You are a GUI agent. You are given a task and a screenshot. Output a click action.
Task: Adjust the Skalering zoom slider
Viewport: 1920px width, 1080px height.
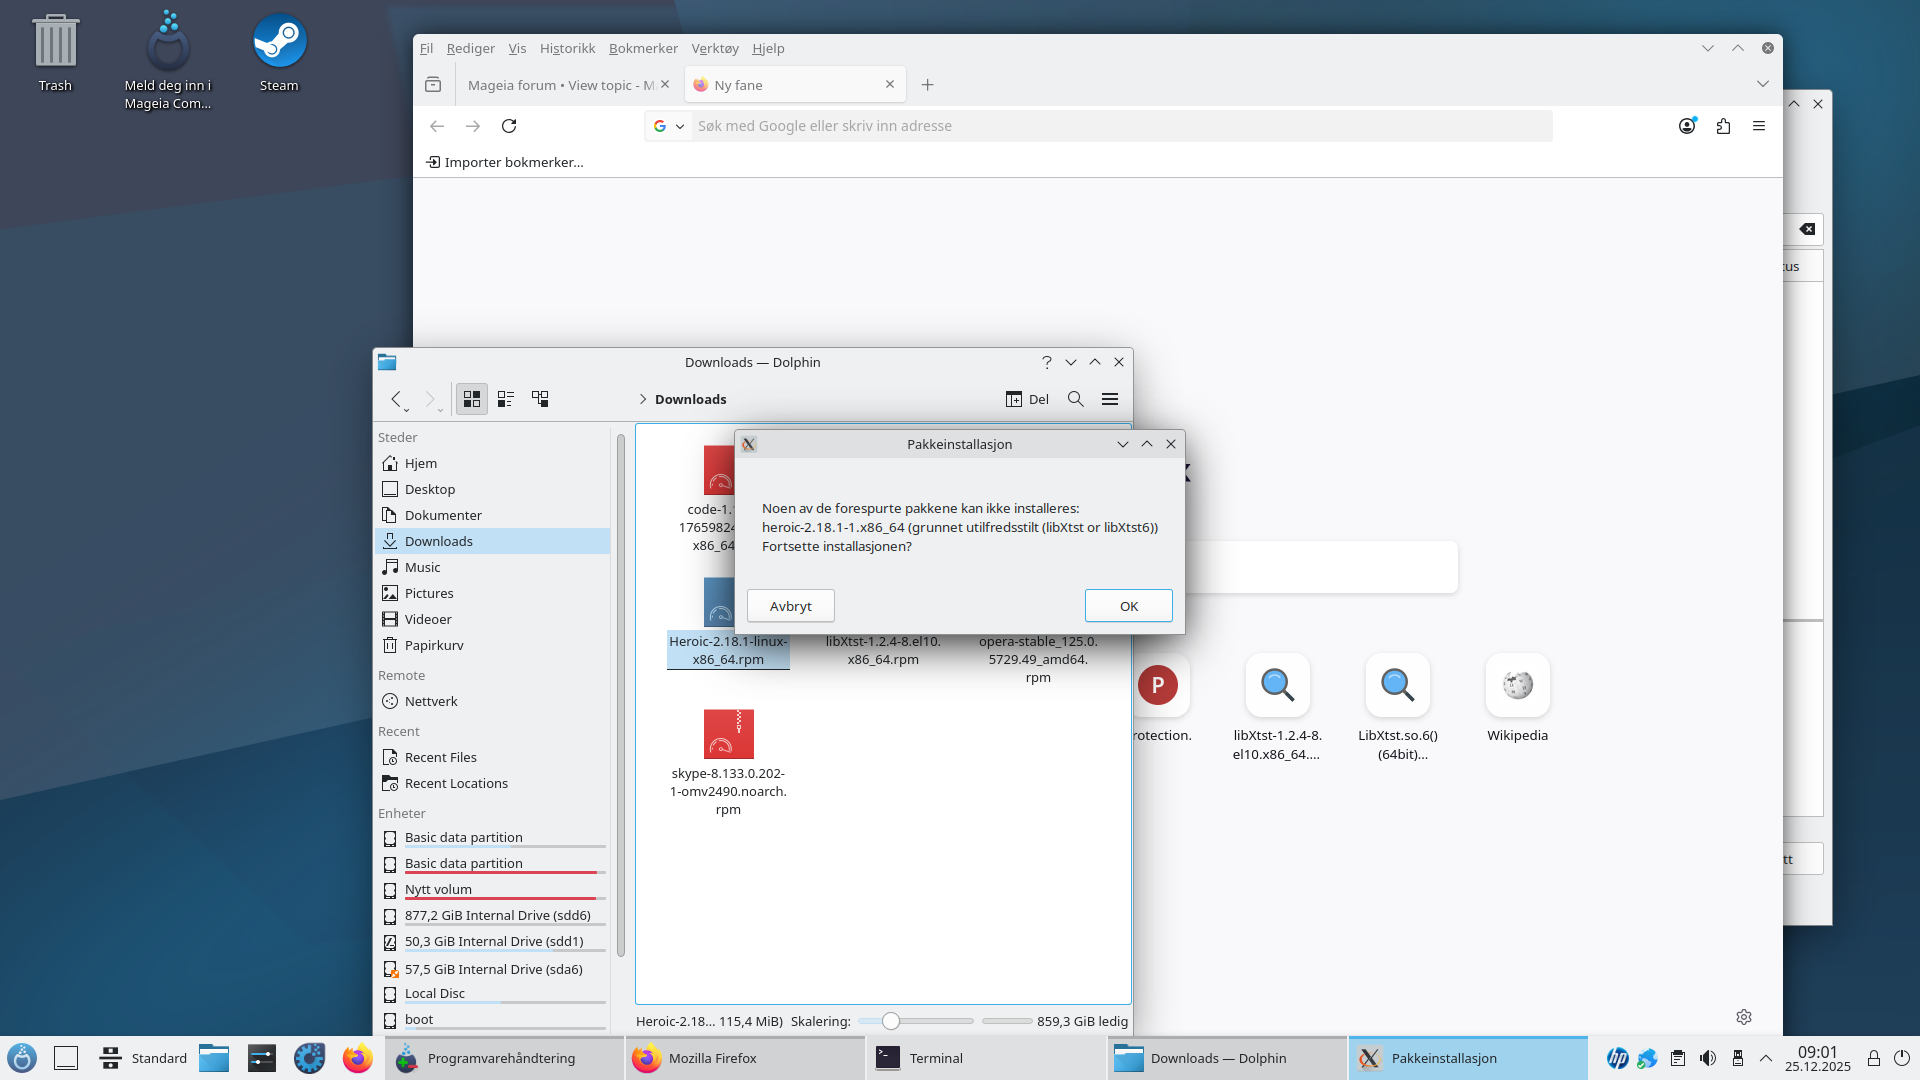(x=890, y=1021)
